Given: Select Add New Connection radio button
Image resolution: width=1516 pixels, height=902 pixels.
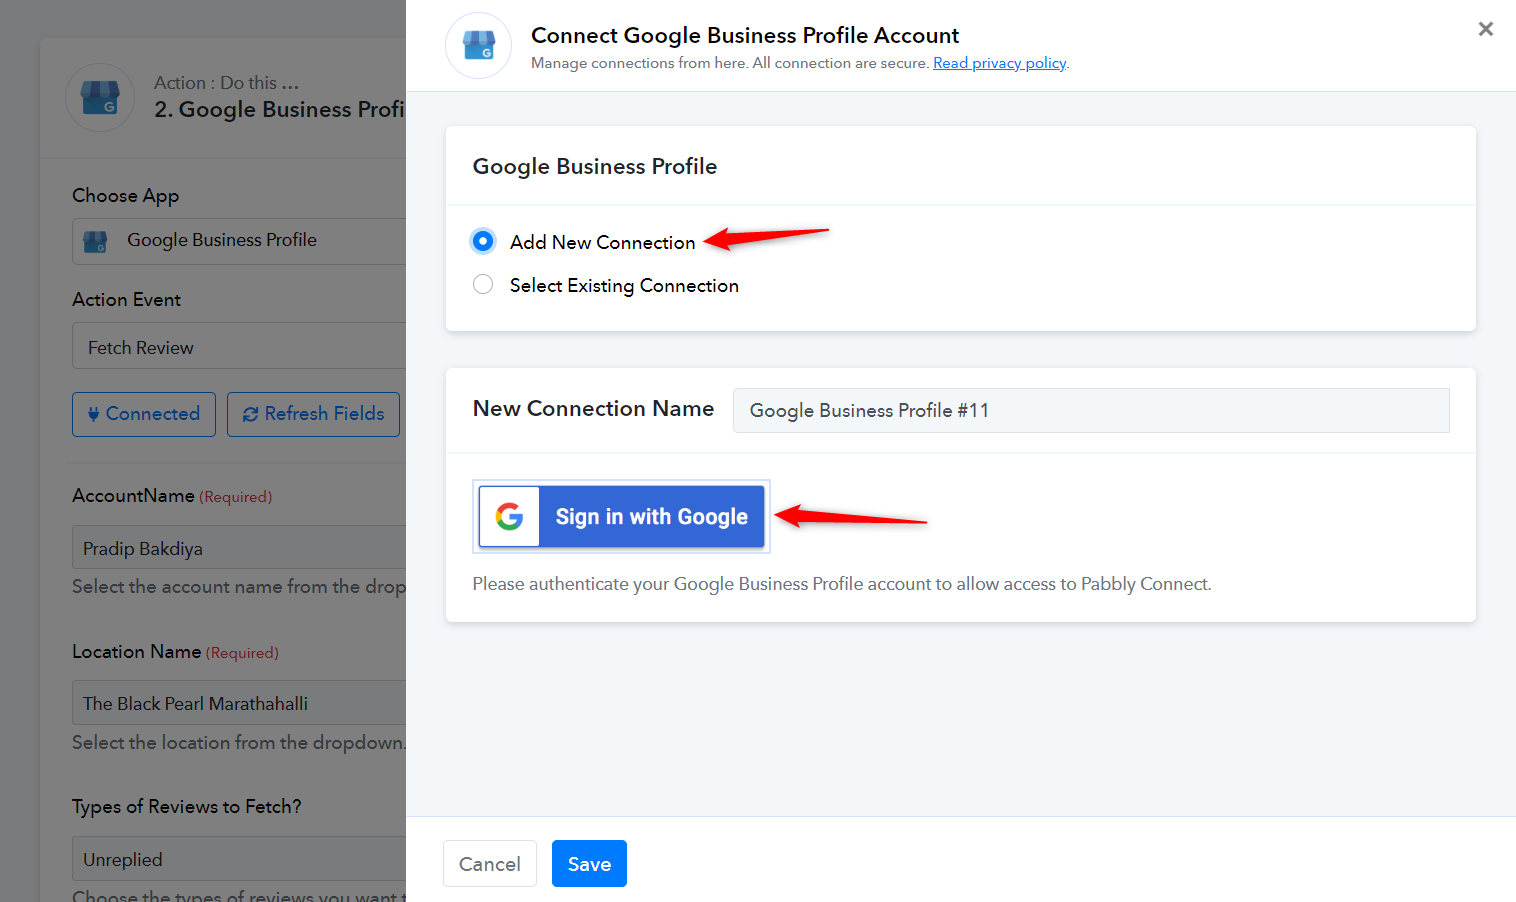Looking at the screenshot, I should tap(483, 241).
